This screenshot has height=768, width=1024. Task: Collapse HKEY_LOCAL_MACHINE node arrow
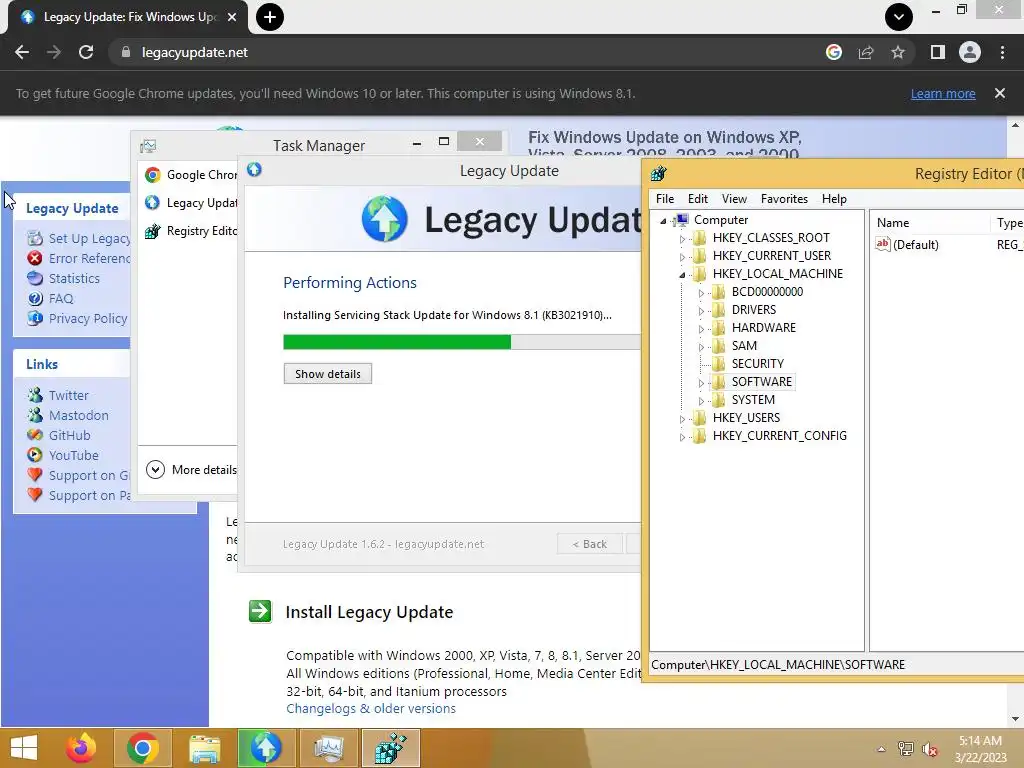(x=682, y=275)
